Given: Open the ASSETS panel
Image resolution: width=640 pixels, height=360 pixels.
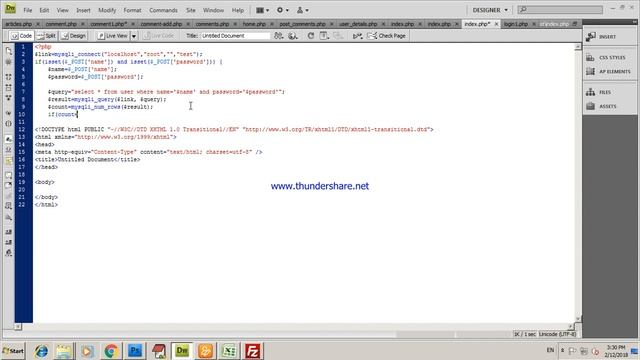Looking at the screenshot, I should (x=607, y=106).
